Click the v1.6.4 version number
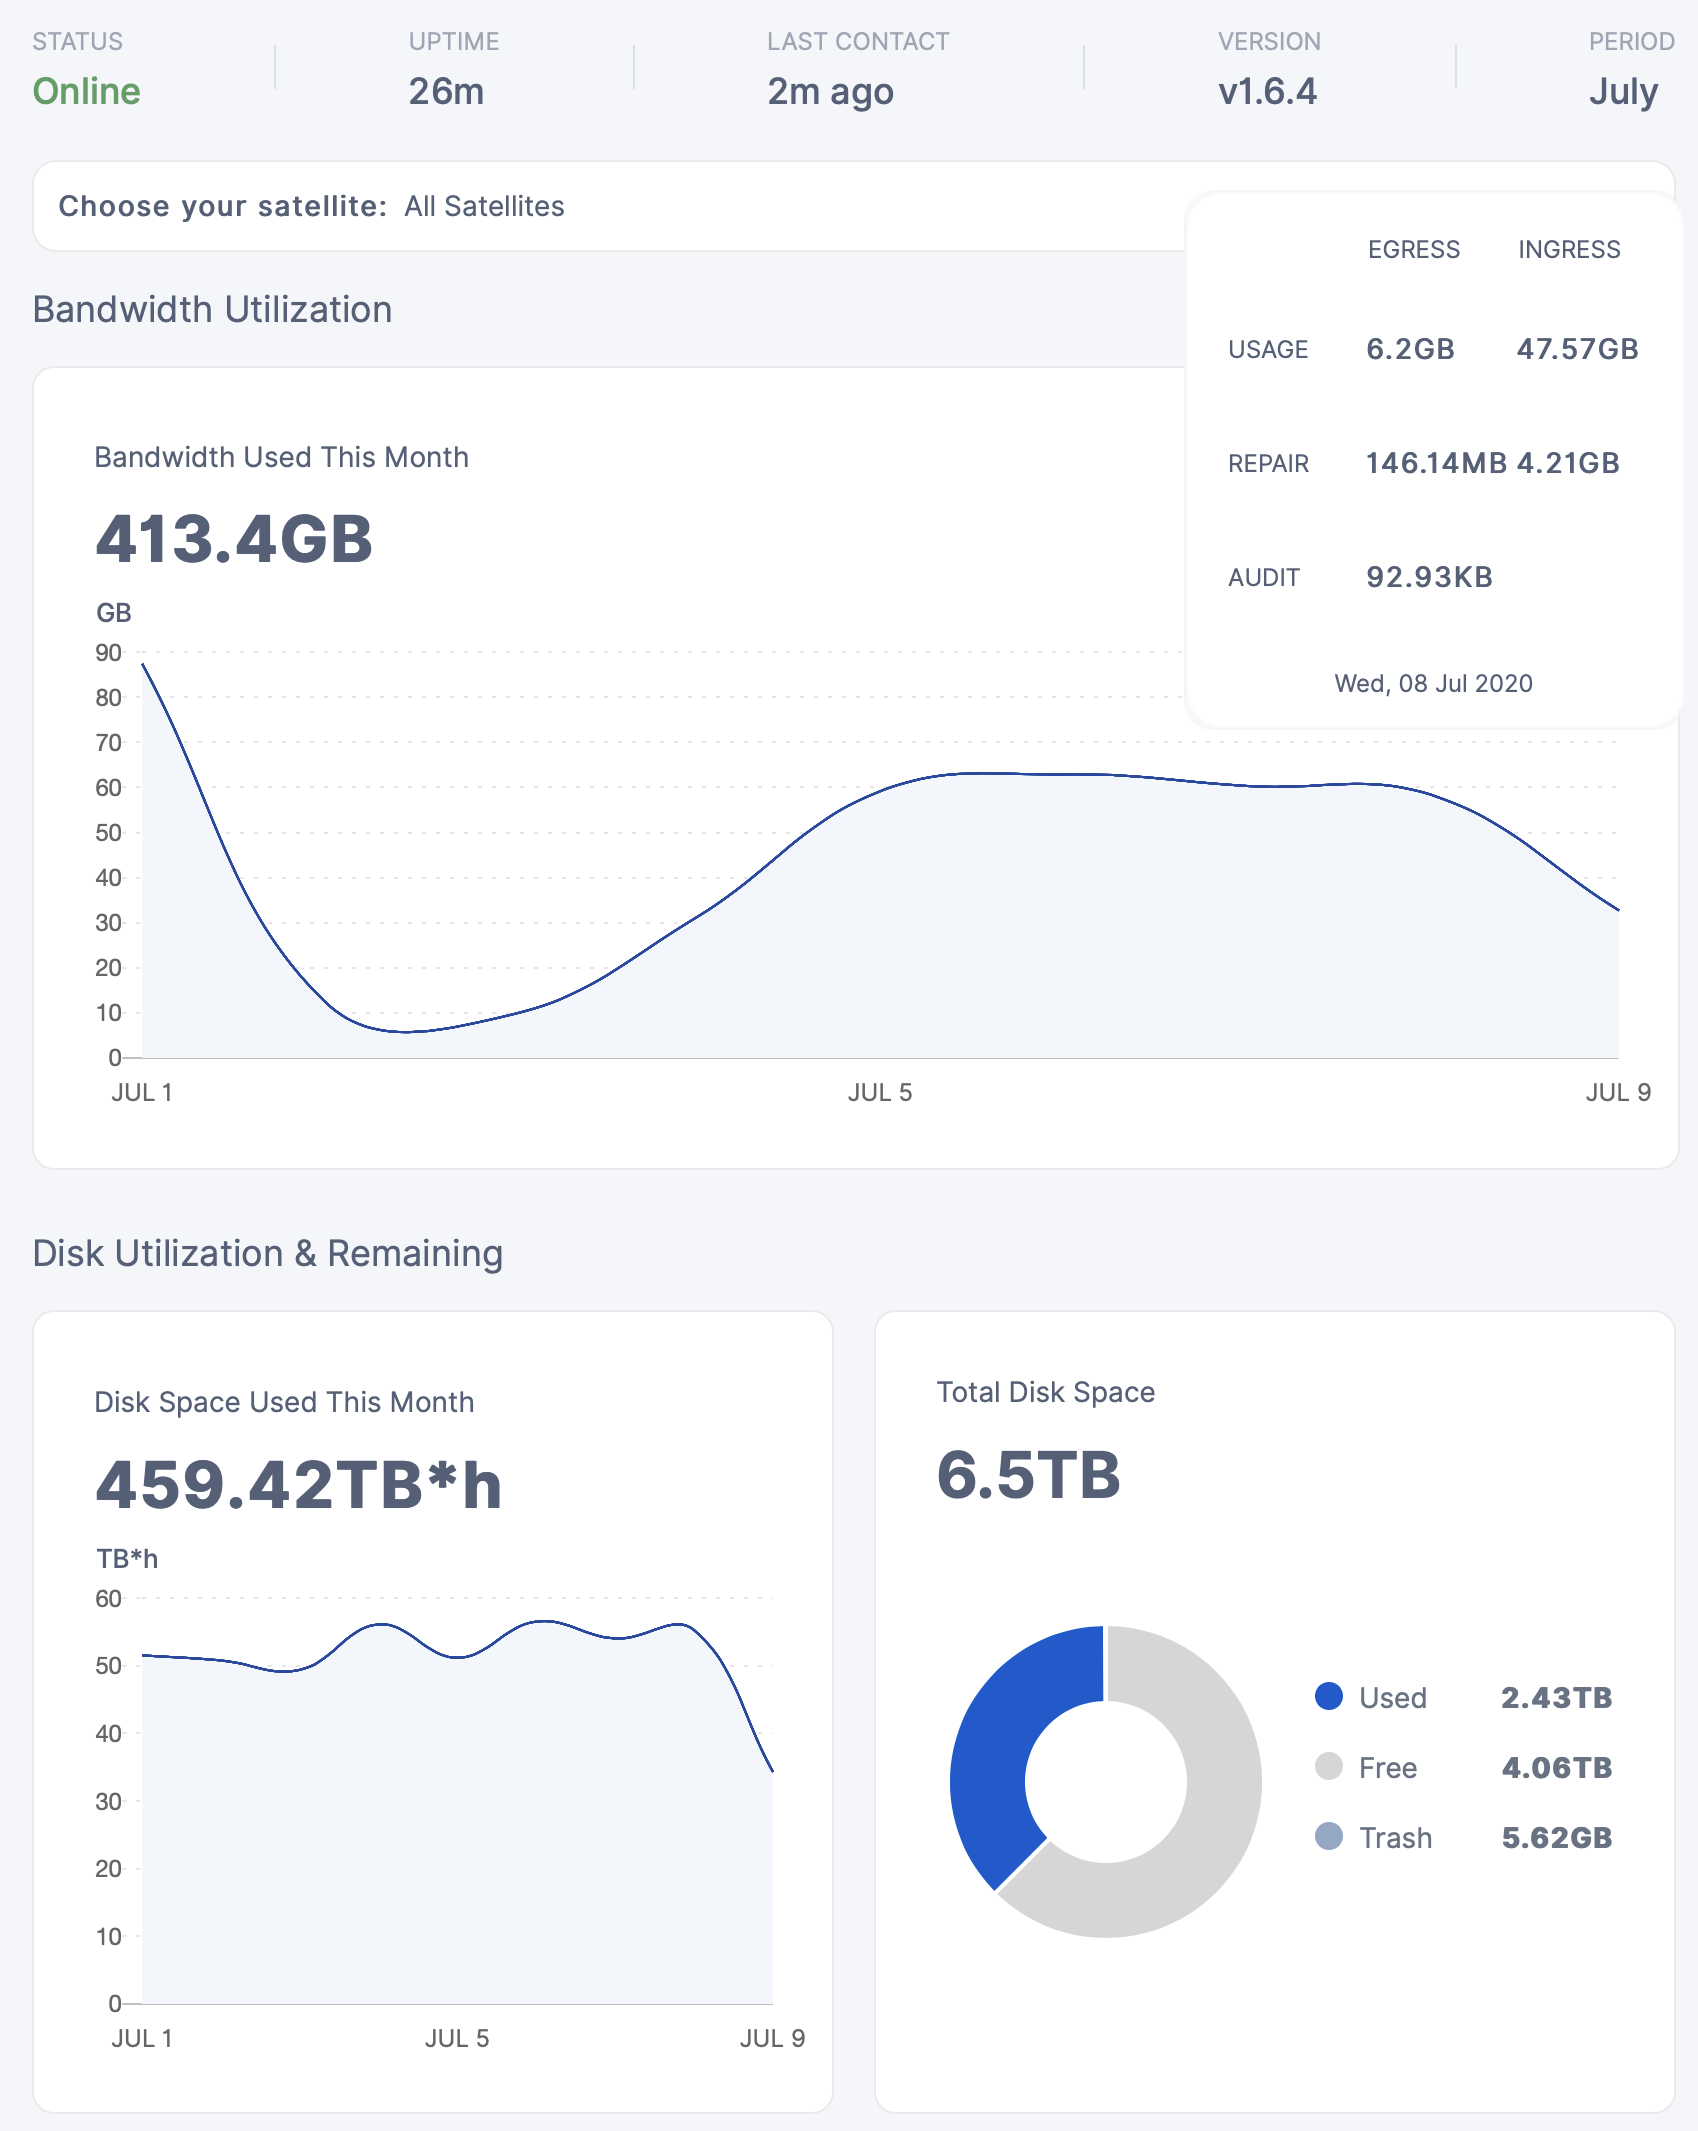Screen dimensions: 1698x2131 point(1267,91)
